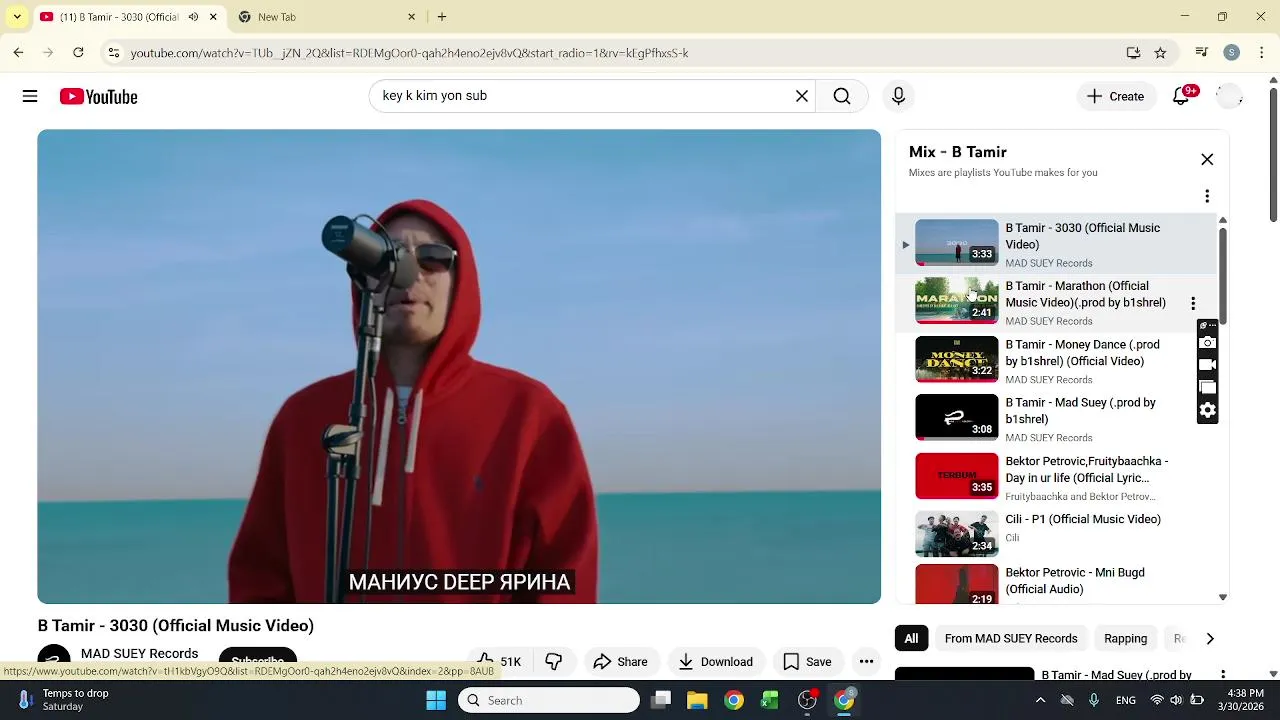Open the YouTube account avatar menu
The width and height of the screenshot is (1280, 720).
point(1229,96)
